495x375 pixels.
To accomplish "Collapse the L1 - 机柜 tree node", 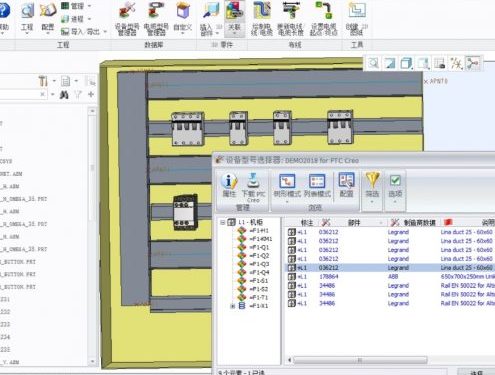I will click(x=222, y=222).
